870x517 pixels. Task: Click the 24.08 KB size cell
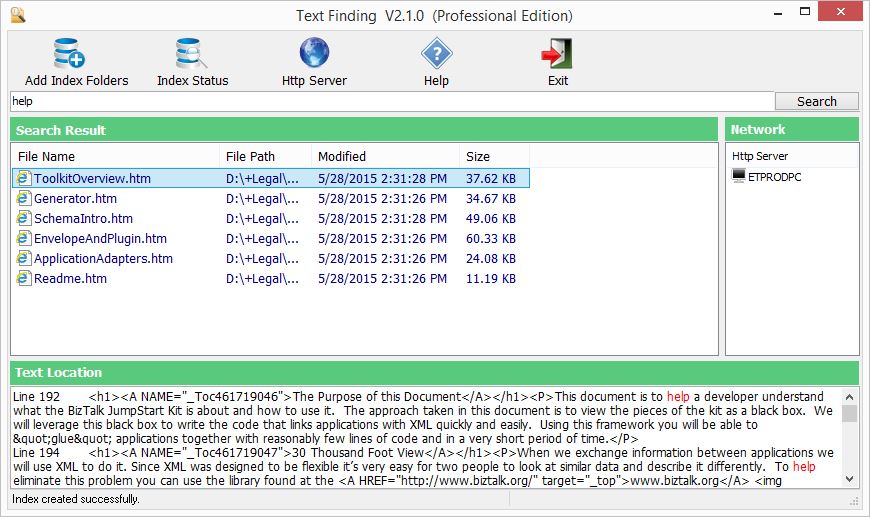pyautogui.click(x=490, y=258)
